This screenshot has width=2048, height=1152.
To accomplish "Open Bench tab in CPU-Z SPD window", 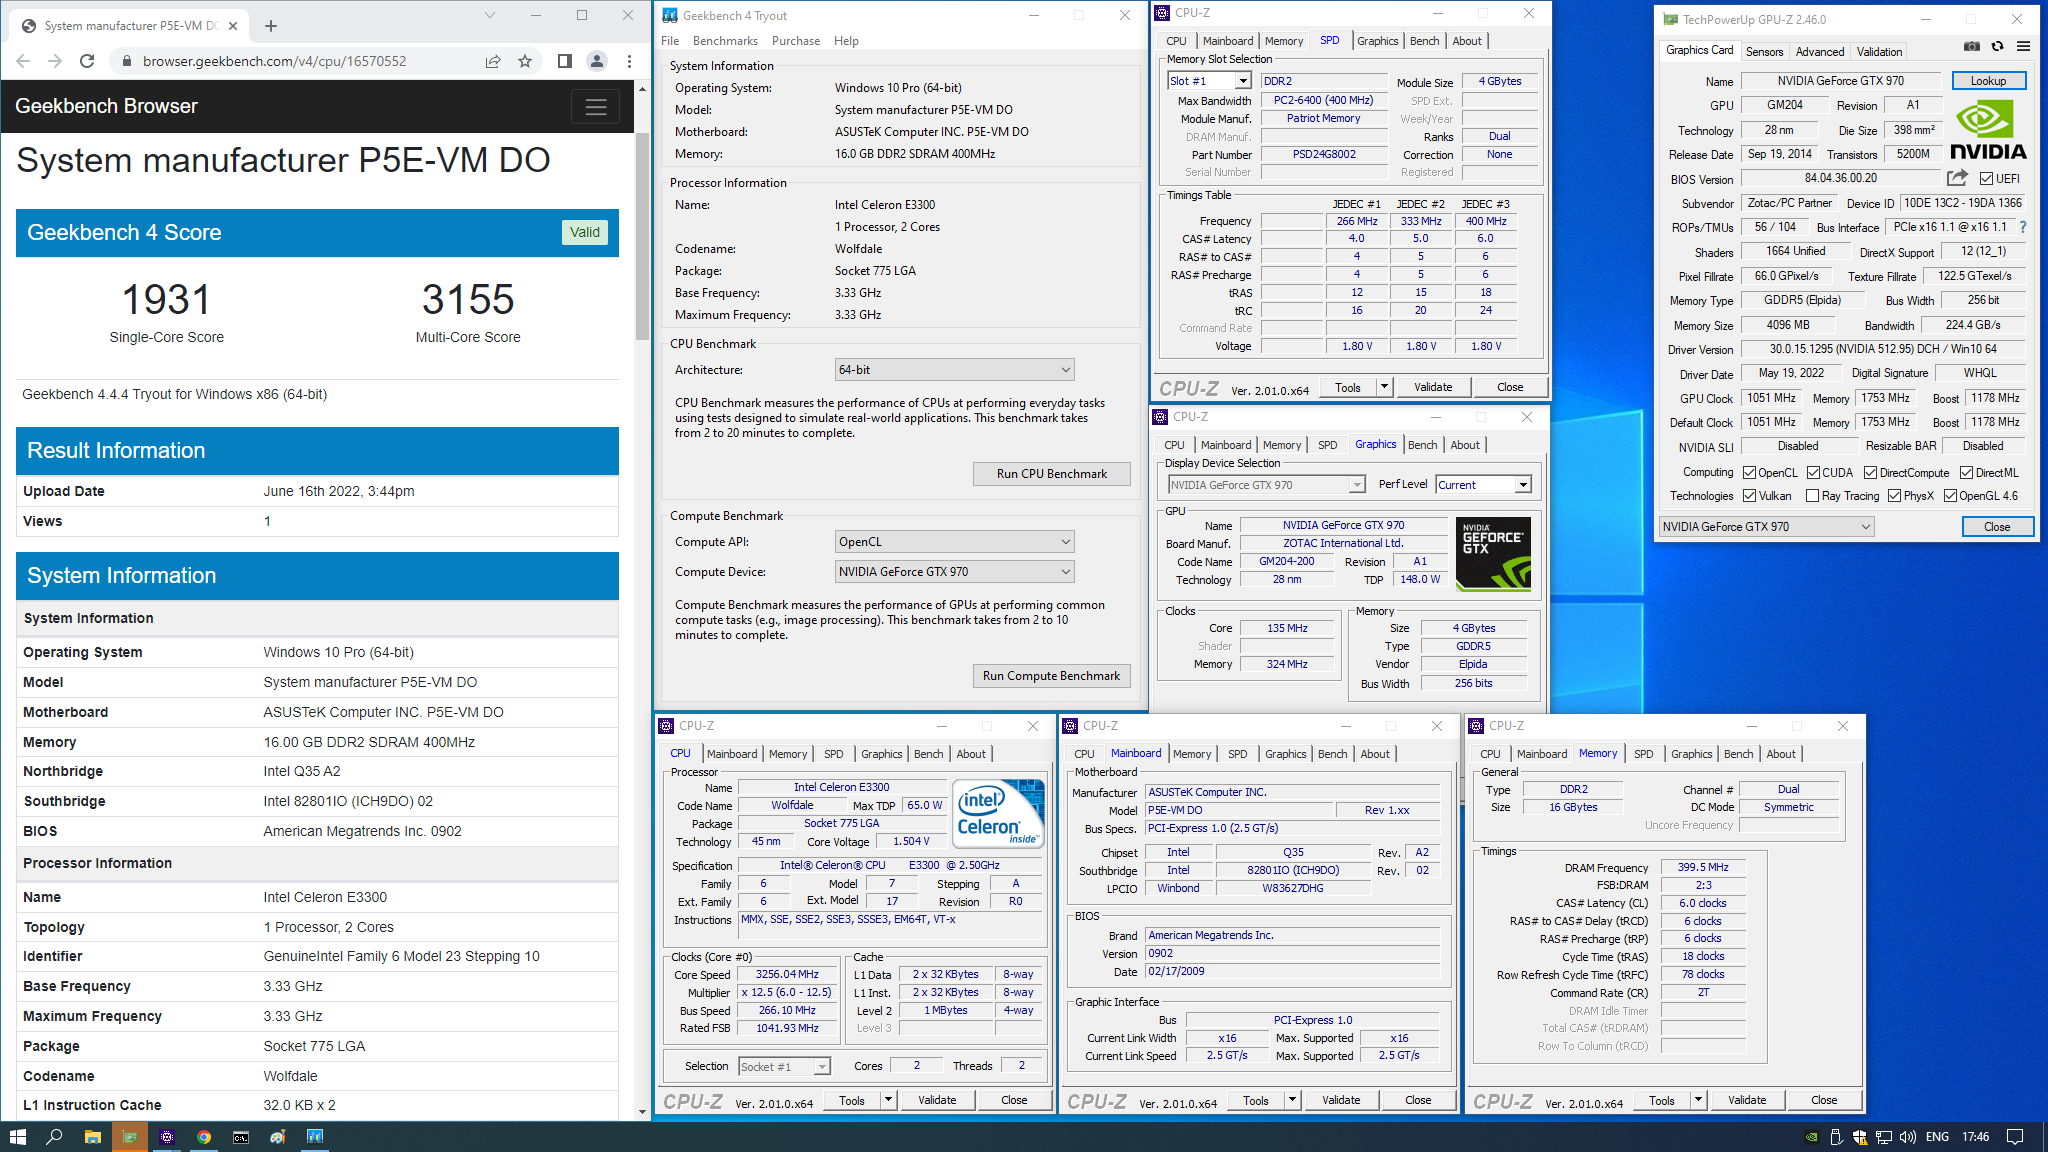I will [1425, 41].
